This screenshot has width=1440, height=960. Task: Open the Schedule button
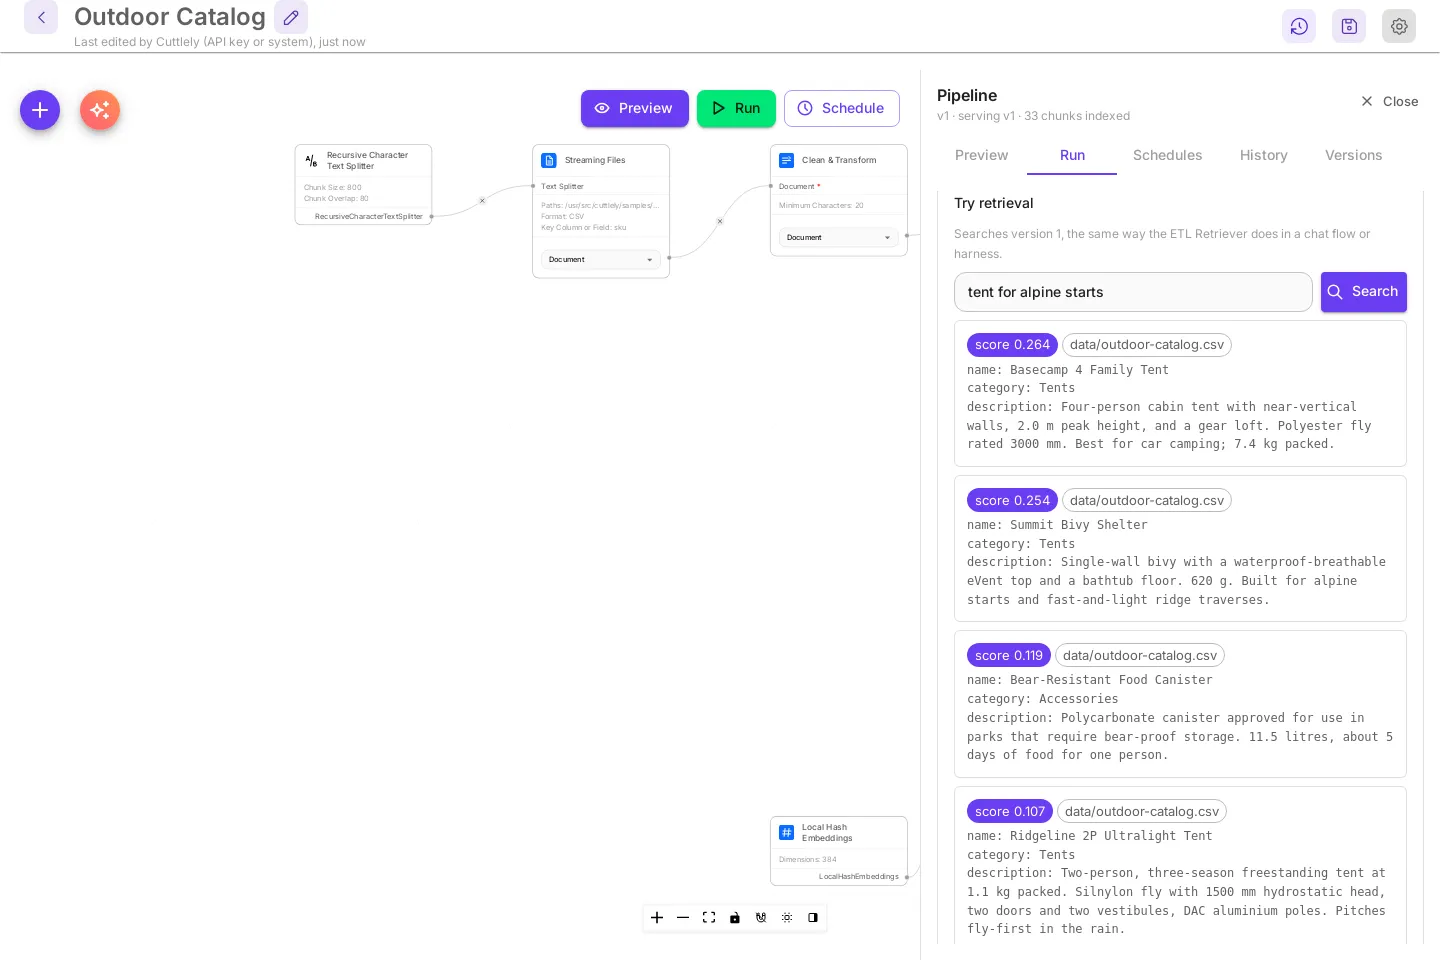(x=841, y=108)
